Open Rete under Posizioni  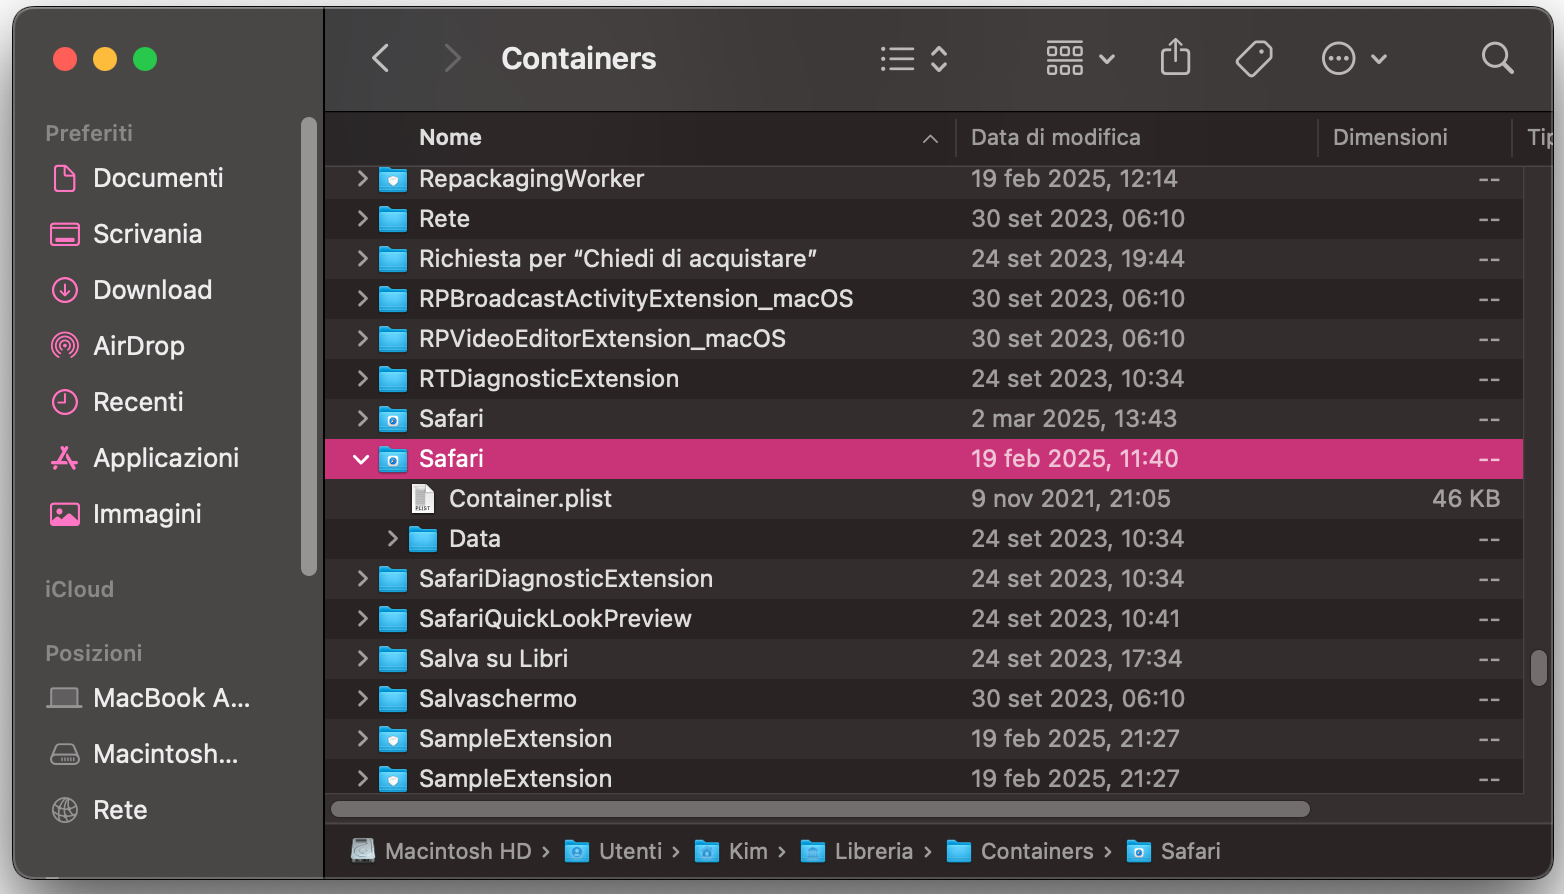[x=120, y=810]
